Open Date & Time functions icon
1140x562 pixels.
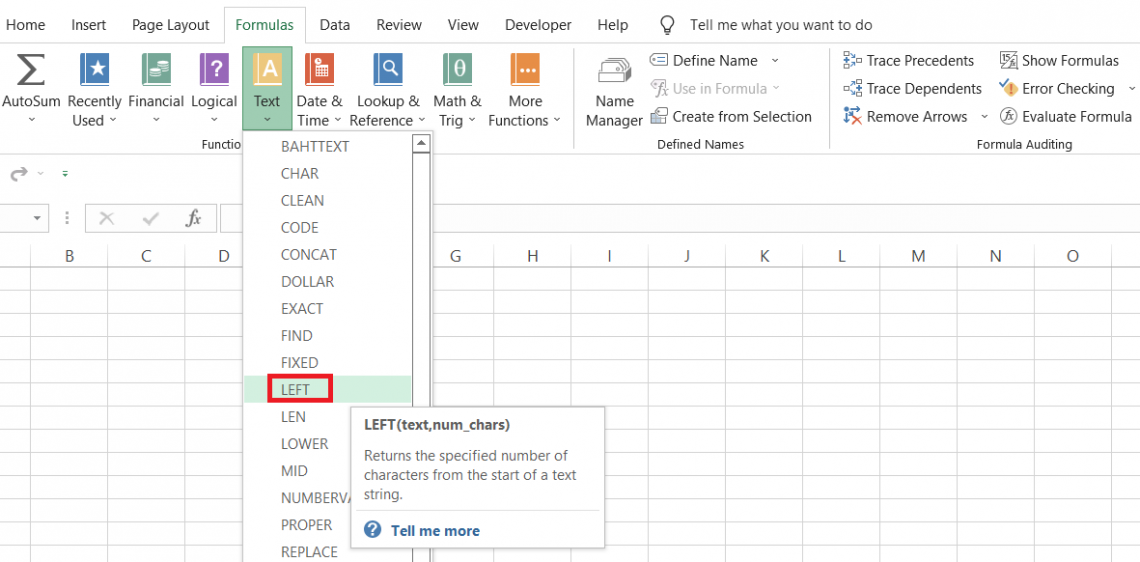pos(319,71)
